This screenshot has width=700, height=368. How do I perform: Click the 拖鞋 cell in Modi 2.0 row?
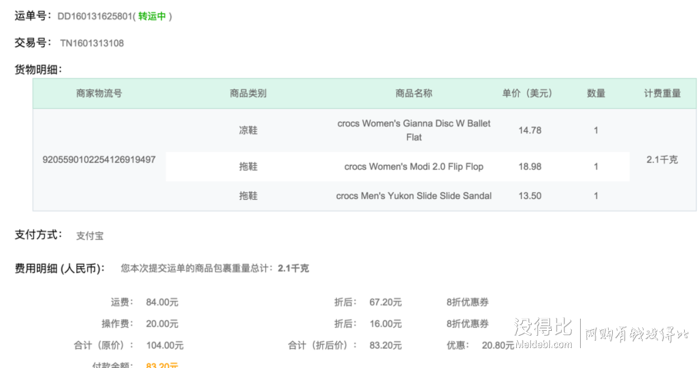coord(248,167)
